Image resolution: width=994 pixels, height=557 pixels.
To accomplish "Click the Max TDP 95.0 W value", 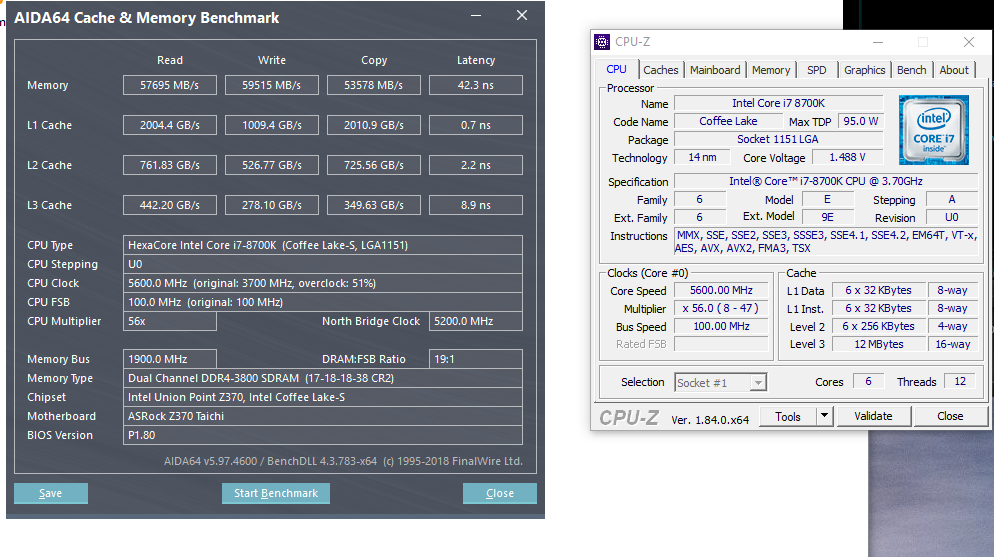I will 860,121.
